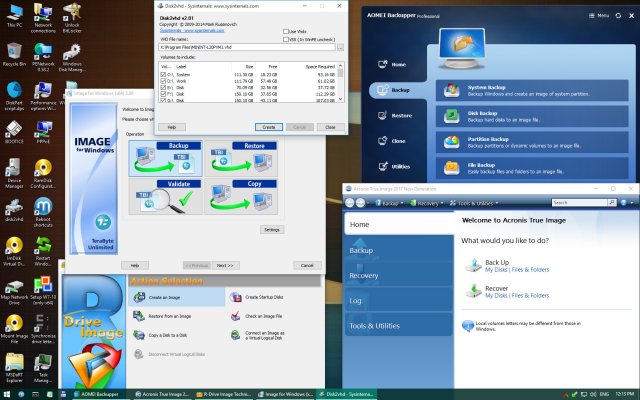Open Mount Image File desktop icon
Image resolution: width=640 pixels, height=400 pixels.
(14, 329)
